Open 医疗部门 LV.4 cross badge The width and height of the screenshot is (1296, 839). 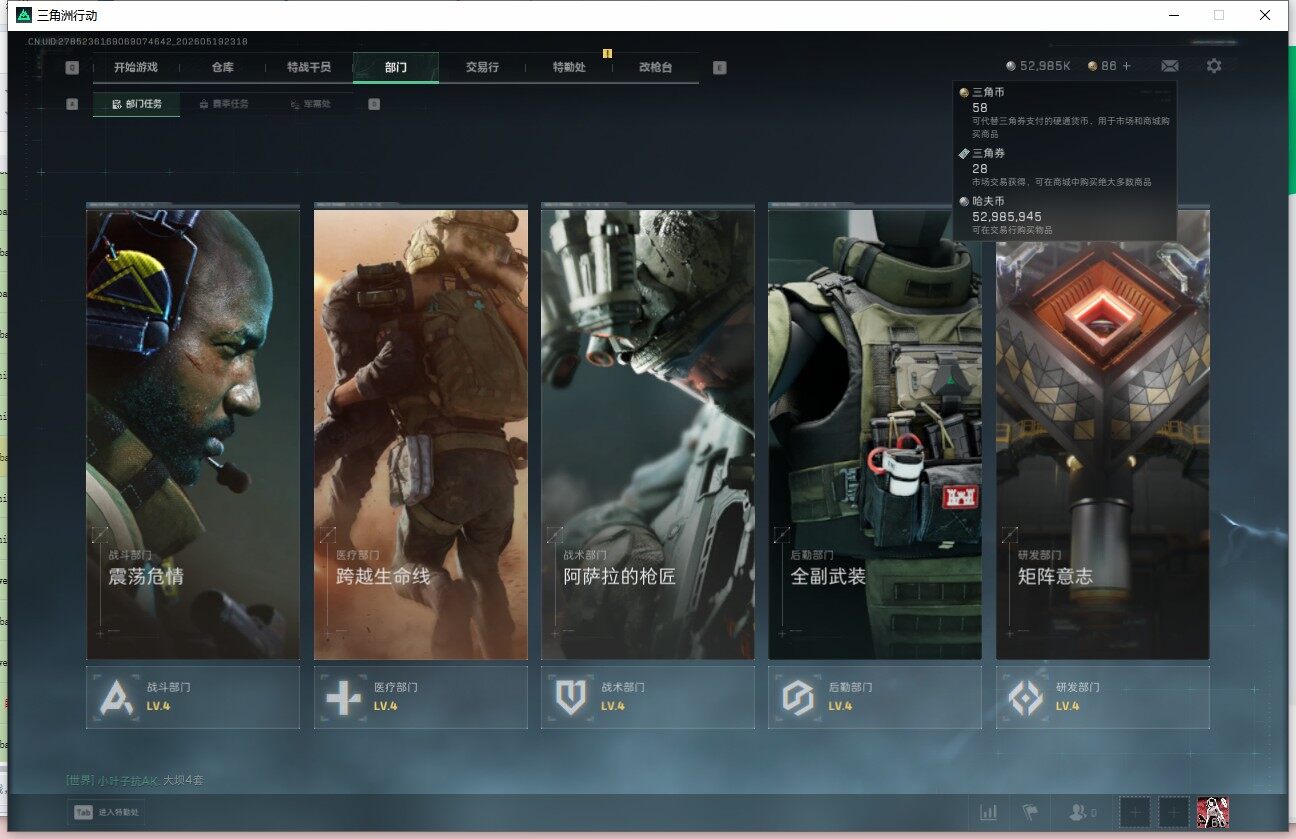[420, 698]
